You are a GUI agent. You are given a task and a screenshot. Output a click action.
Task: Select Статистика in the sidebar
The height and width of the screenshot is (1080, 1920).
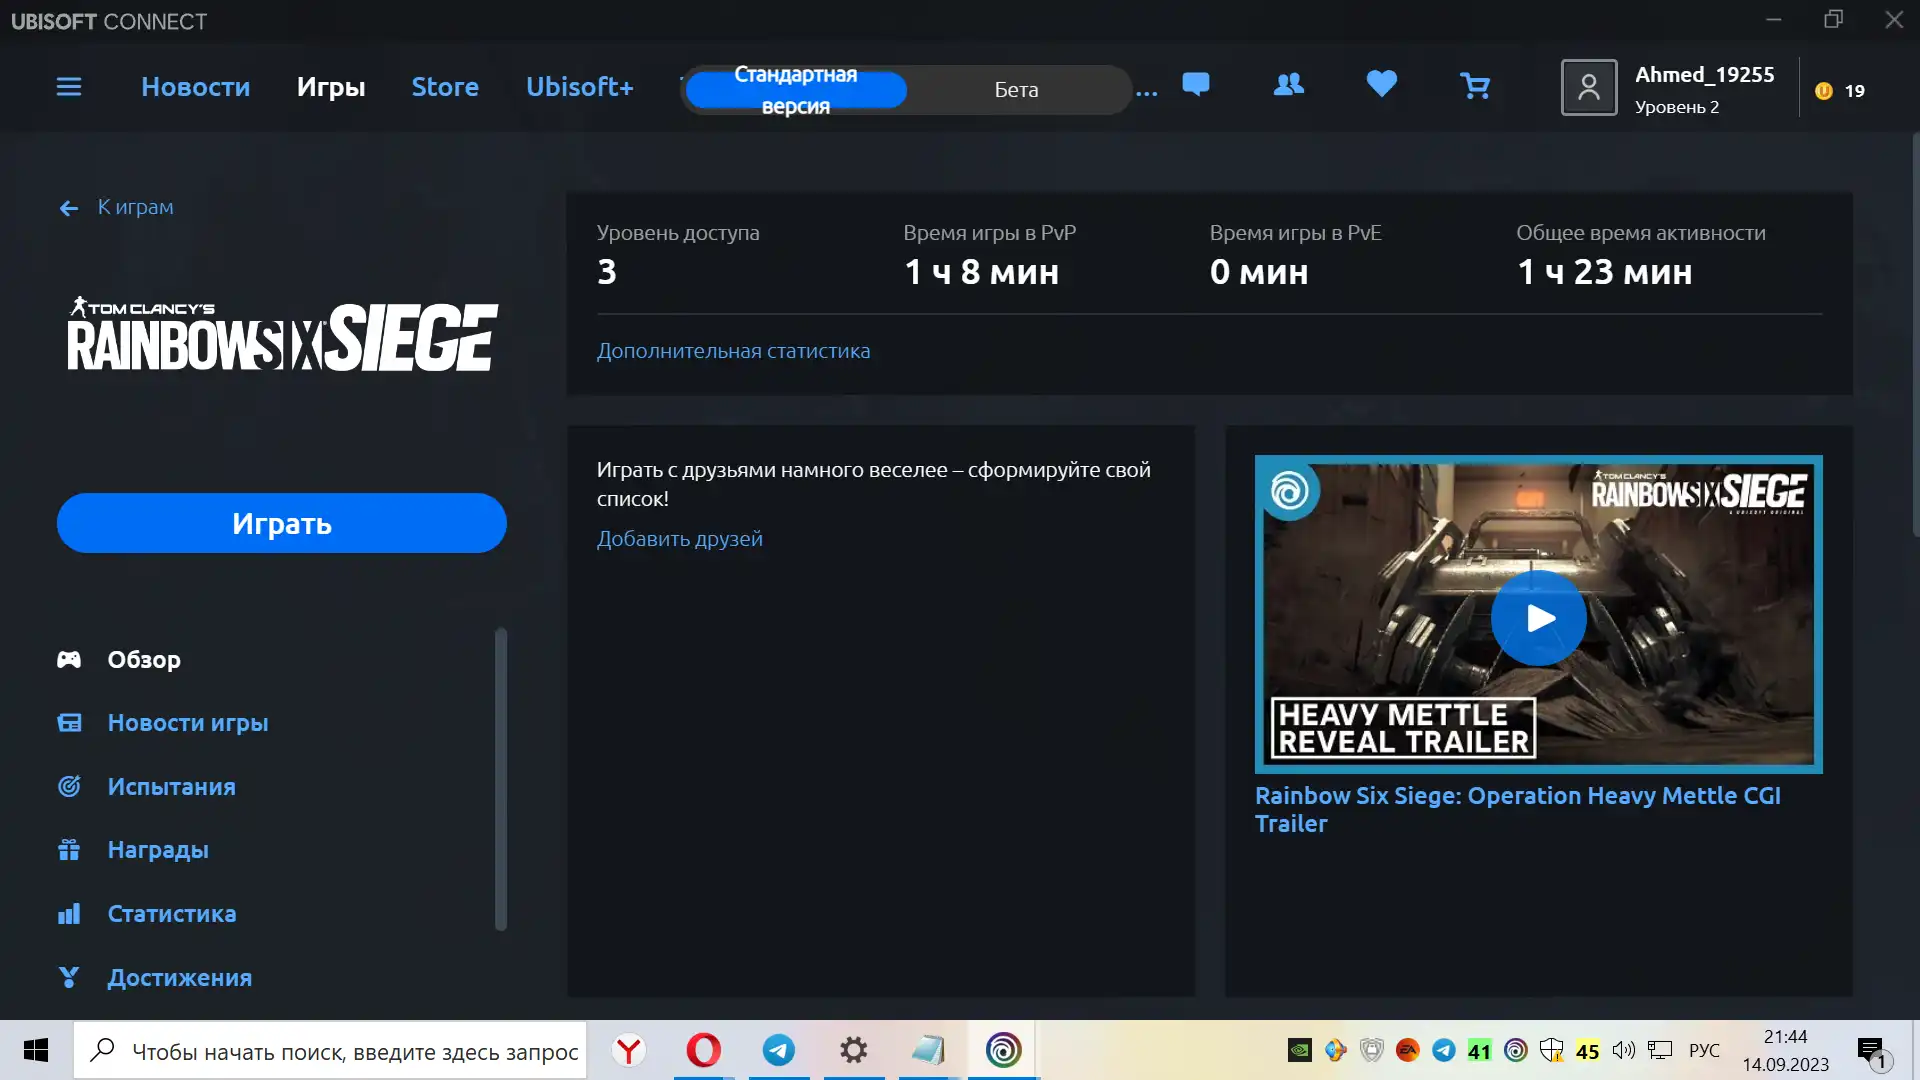(172, 913)
